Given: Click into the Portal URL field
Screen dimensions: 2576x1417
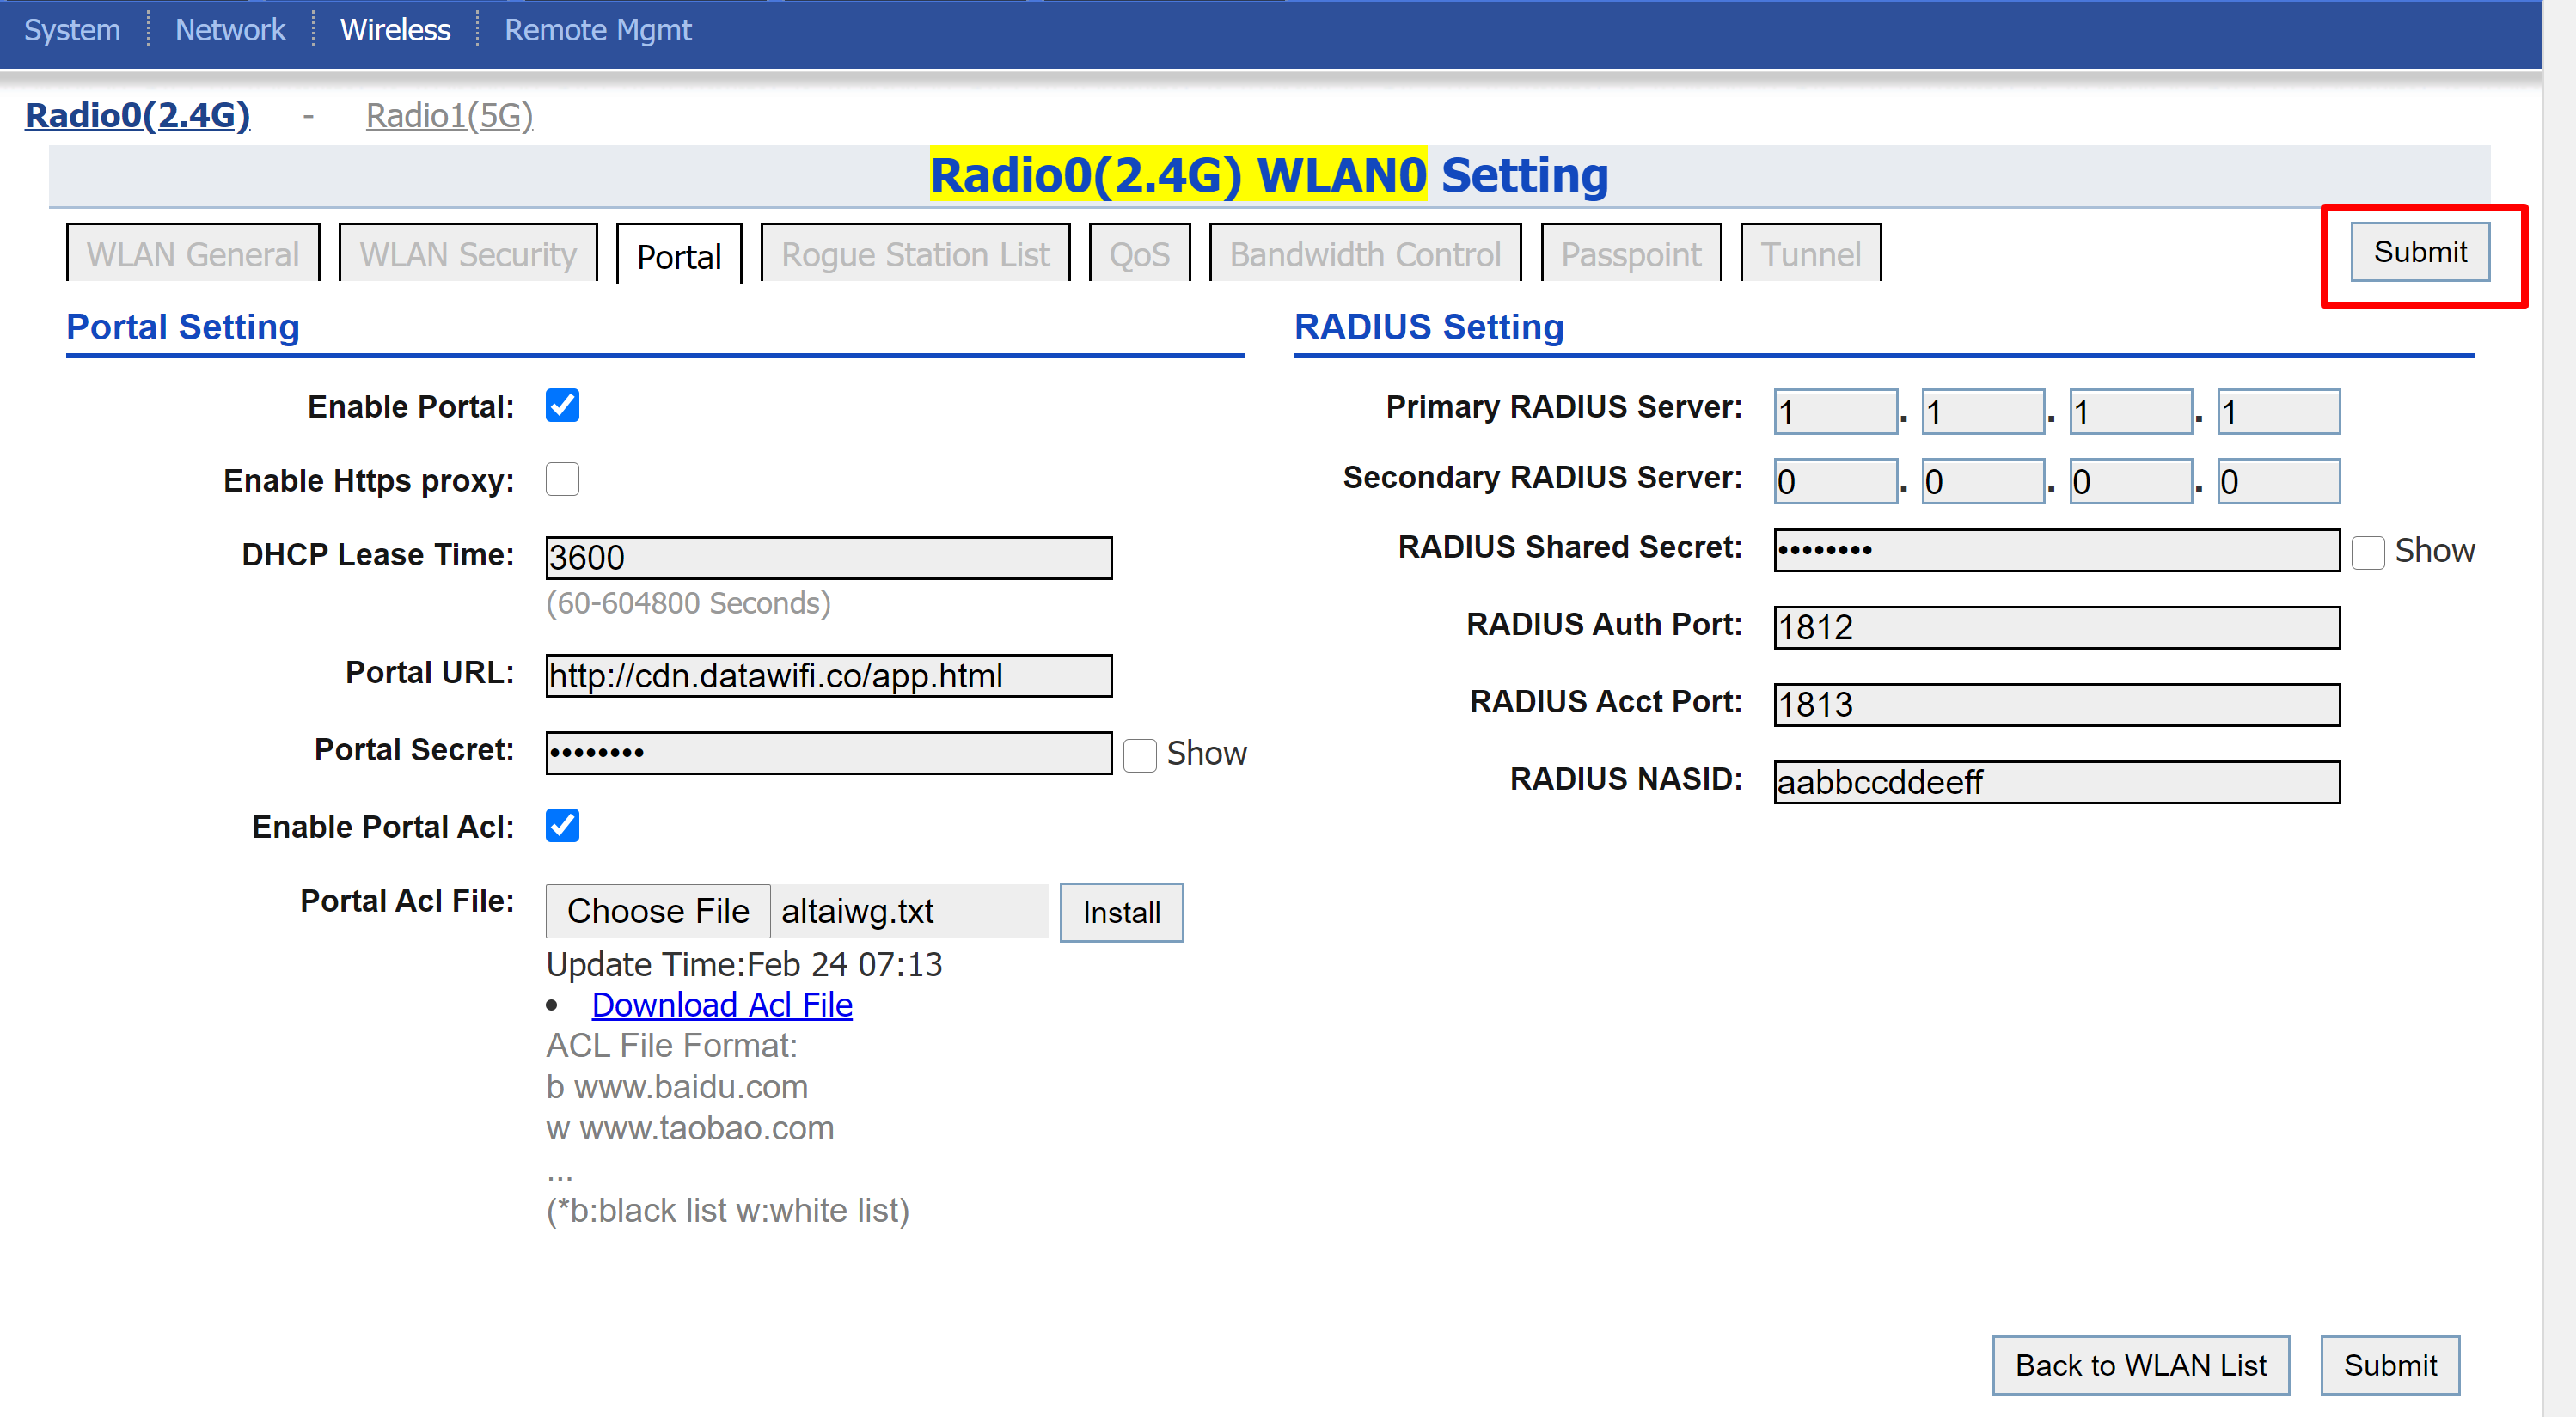Looking at the screenshot, I should pyautogui.click(x=828, y=676).
